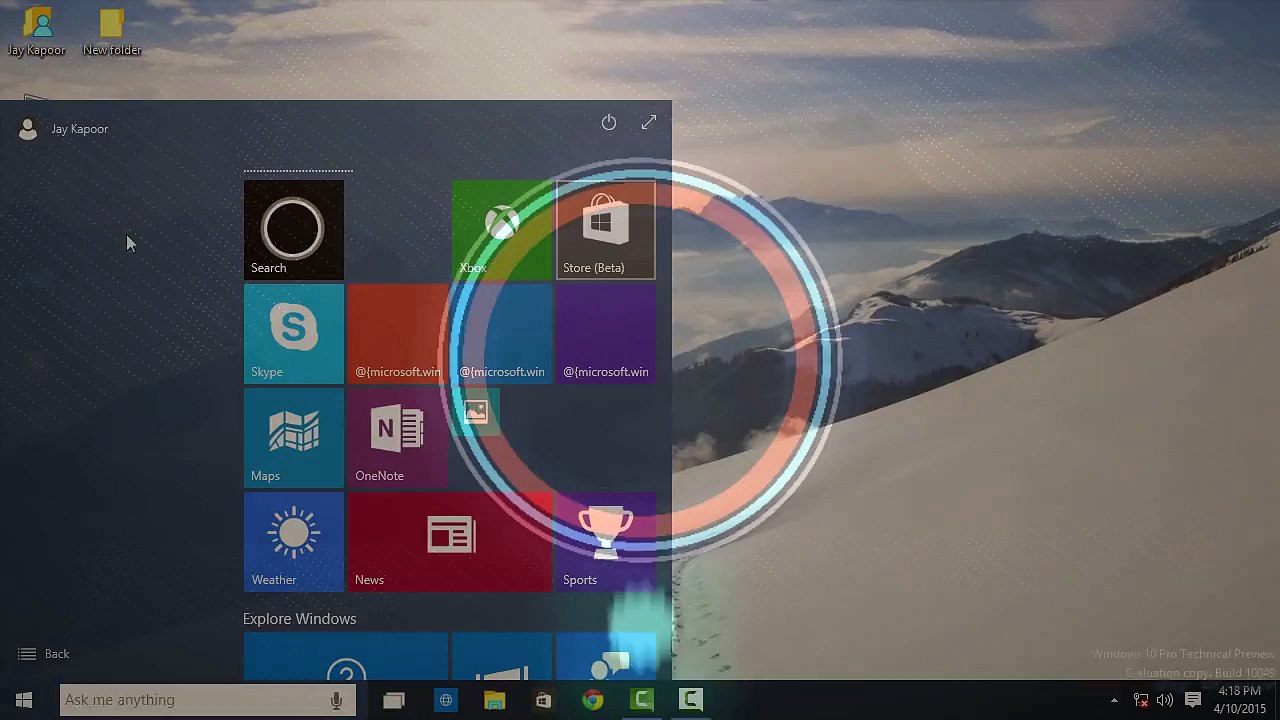Viewport: 1280px width, 720px height.
Task: Click the Windows Start button
Action: click(24, 700)
